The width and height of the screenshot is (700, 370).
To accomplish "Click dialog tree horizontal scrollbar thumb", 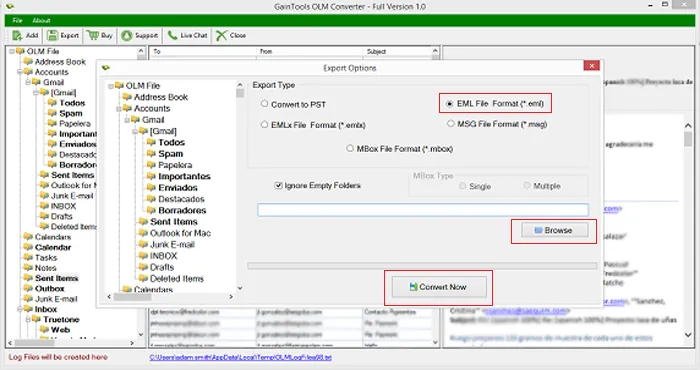I will point(133,297).
